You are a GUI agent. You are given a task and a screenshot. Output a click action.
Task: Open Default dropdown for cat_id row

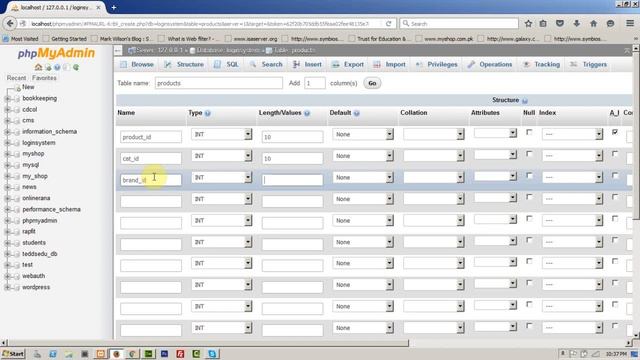pyautogui.click(x=363, y=156)
